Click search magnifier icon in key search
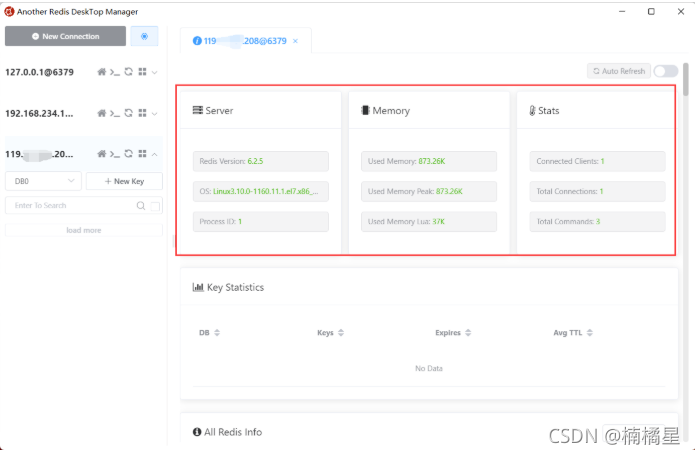This screenshot has width=695, height=454. click(x=141, y=206)
